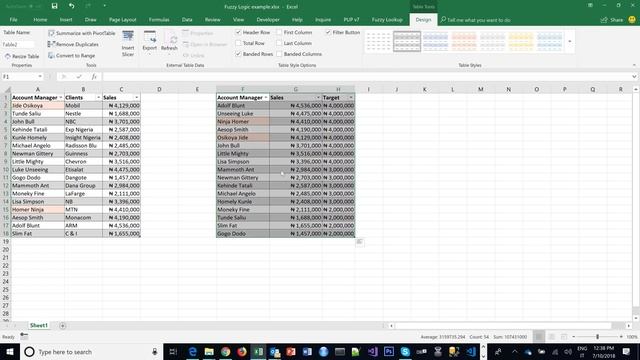Toggle the Filter Button checkbox
The height and width of the screenshot is (360, 640).
point(328,32)
